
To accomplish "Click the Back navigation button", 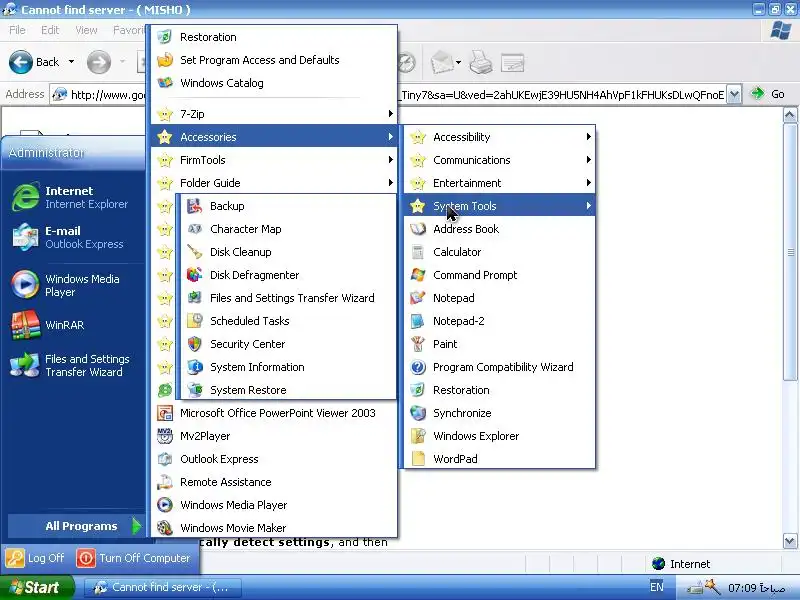I will pyautogui.click(x=35, y=62).
